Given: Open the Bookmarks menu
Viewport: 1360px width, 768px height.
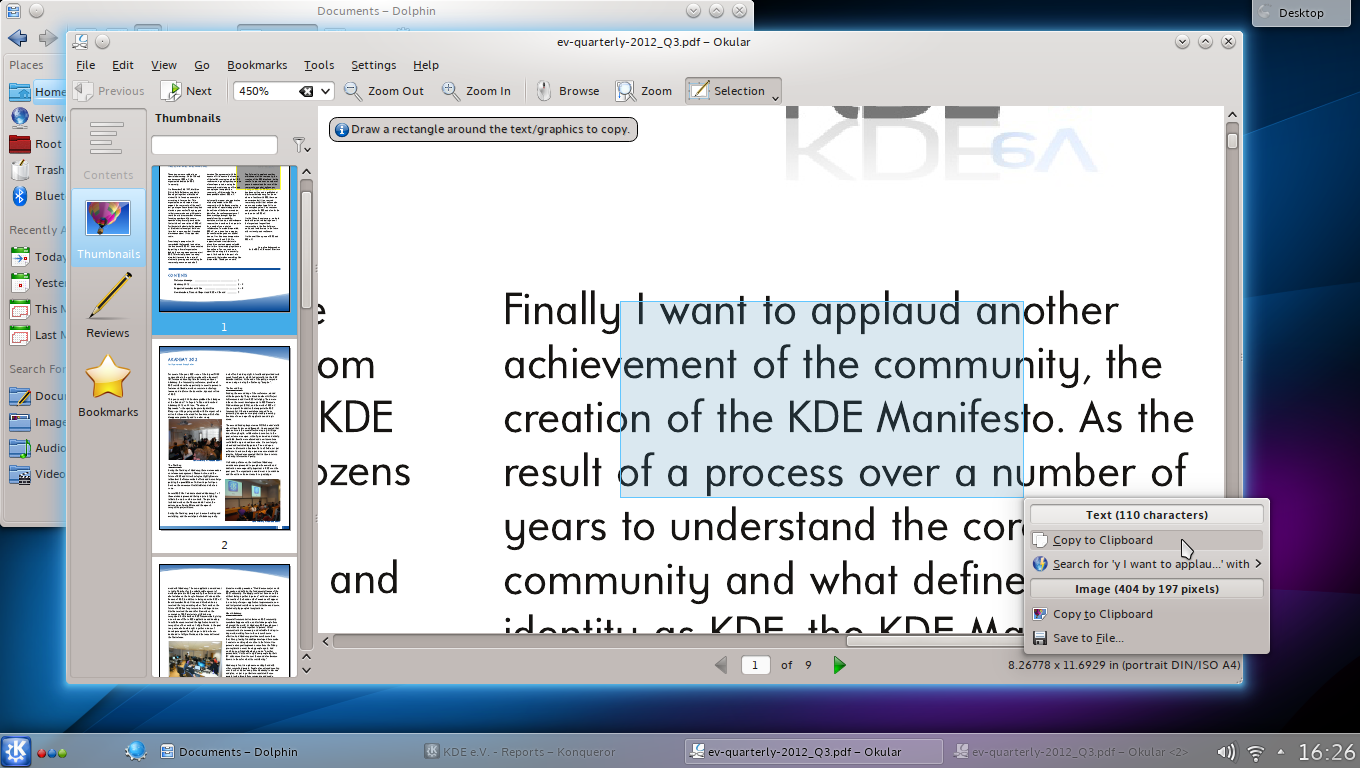Looking at the screenshot, I should pos(258,65).
